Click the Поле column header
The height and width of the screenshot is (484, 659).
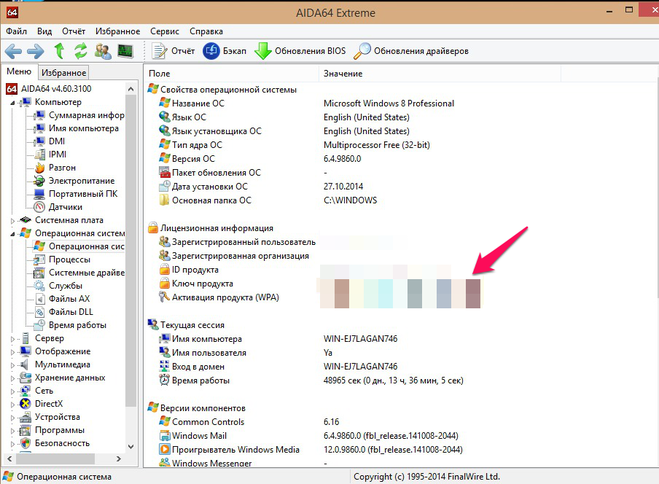(x=232, y=74)
